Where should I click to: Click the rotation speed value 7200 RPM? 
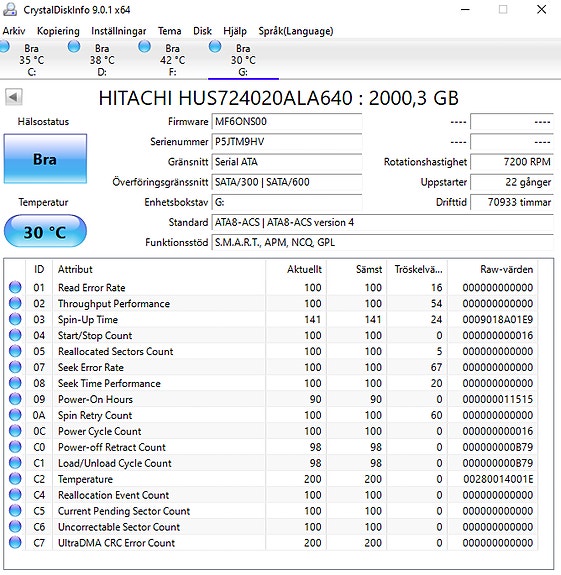point(512,162)
